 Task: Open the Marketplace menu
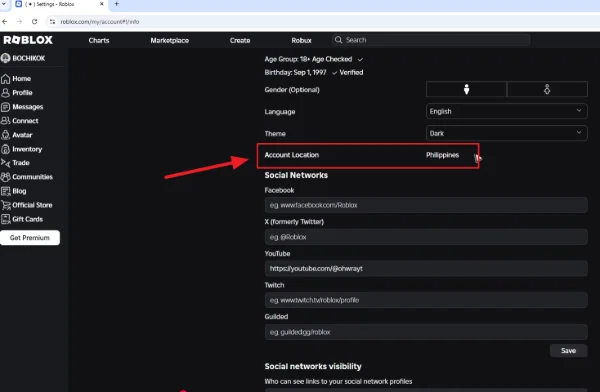(x=170, y=40)
